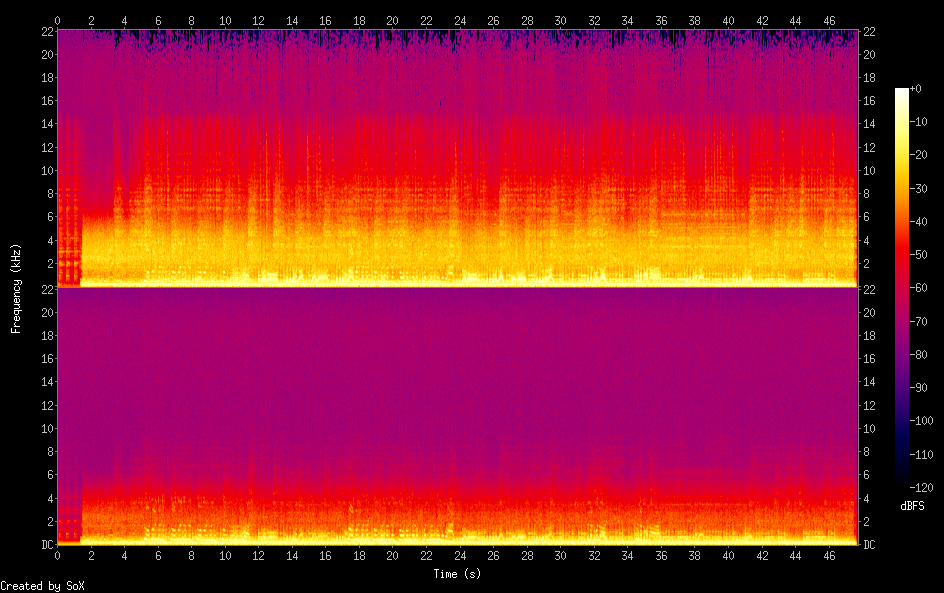
Task: Click the "-120" color scale label
Action: [x=921, y=488]
